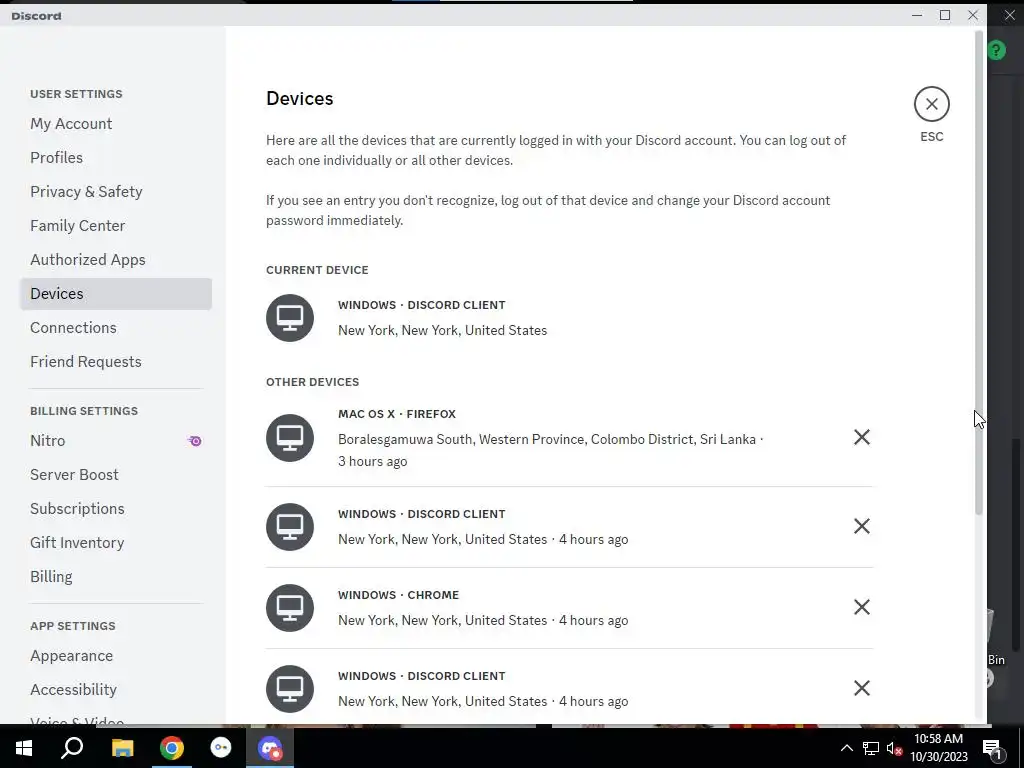The image size is (1024, 768).
Task: Open Server Boost settings
Action: tap(116, 474)
